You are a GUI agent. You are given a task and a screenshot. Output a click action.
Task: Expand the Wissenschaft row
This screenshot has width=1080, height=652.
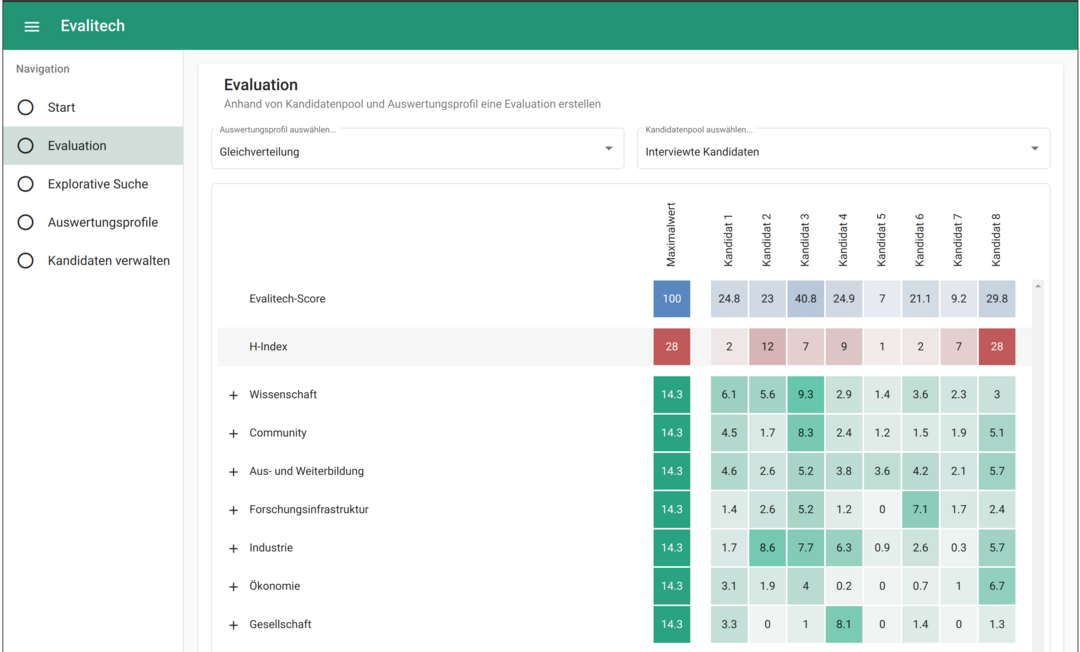233,395
